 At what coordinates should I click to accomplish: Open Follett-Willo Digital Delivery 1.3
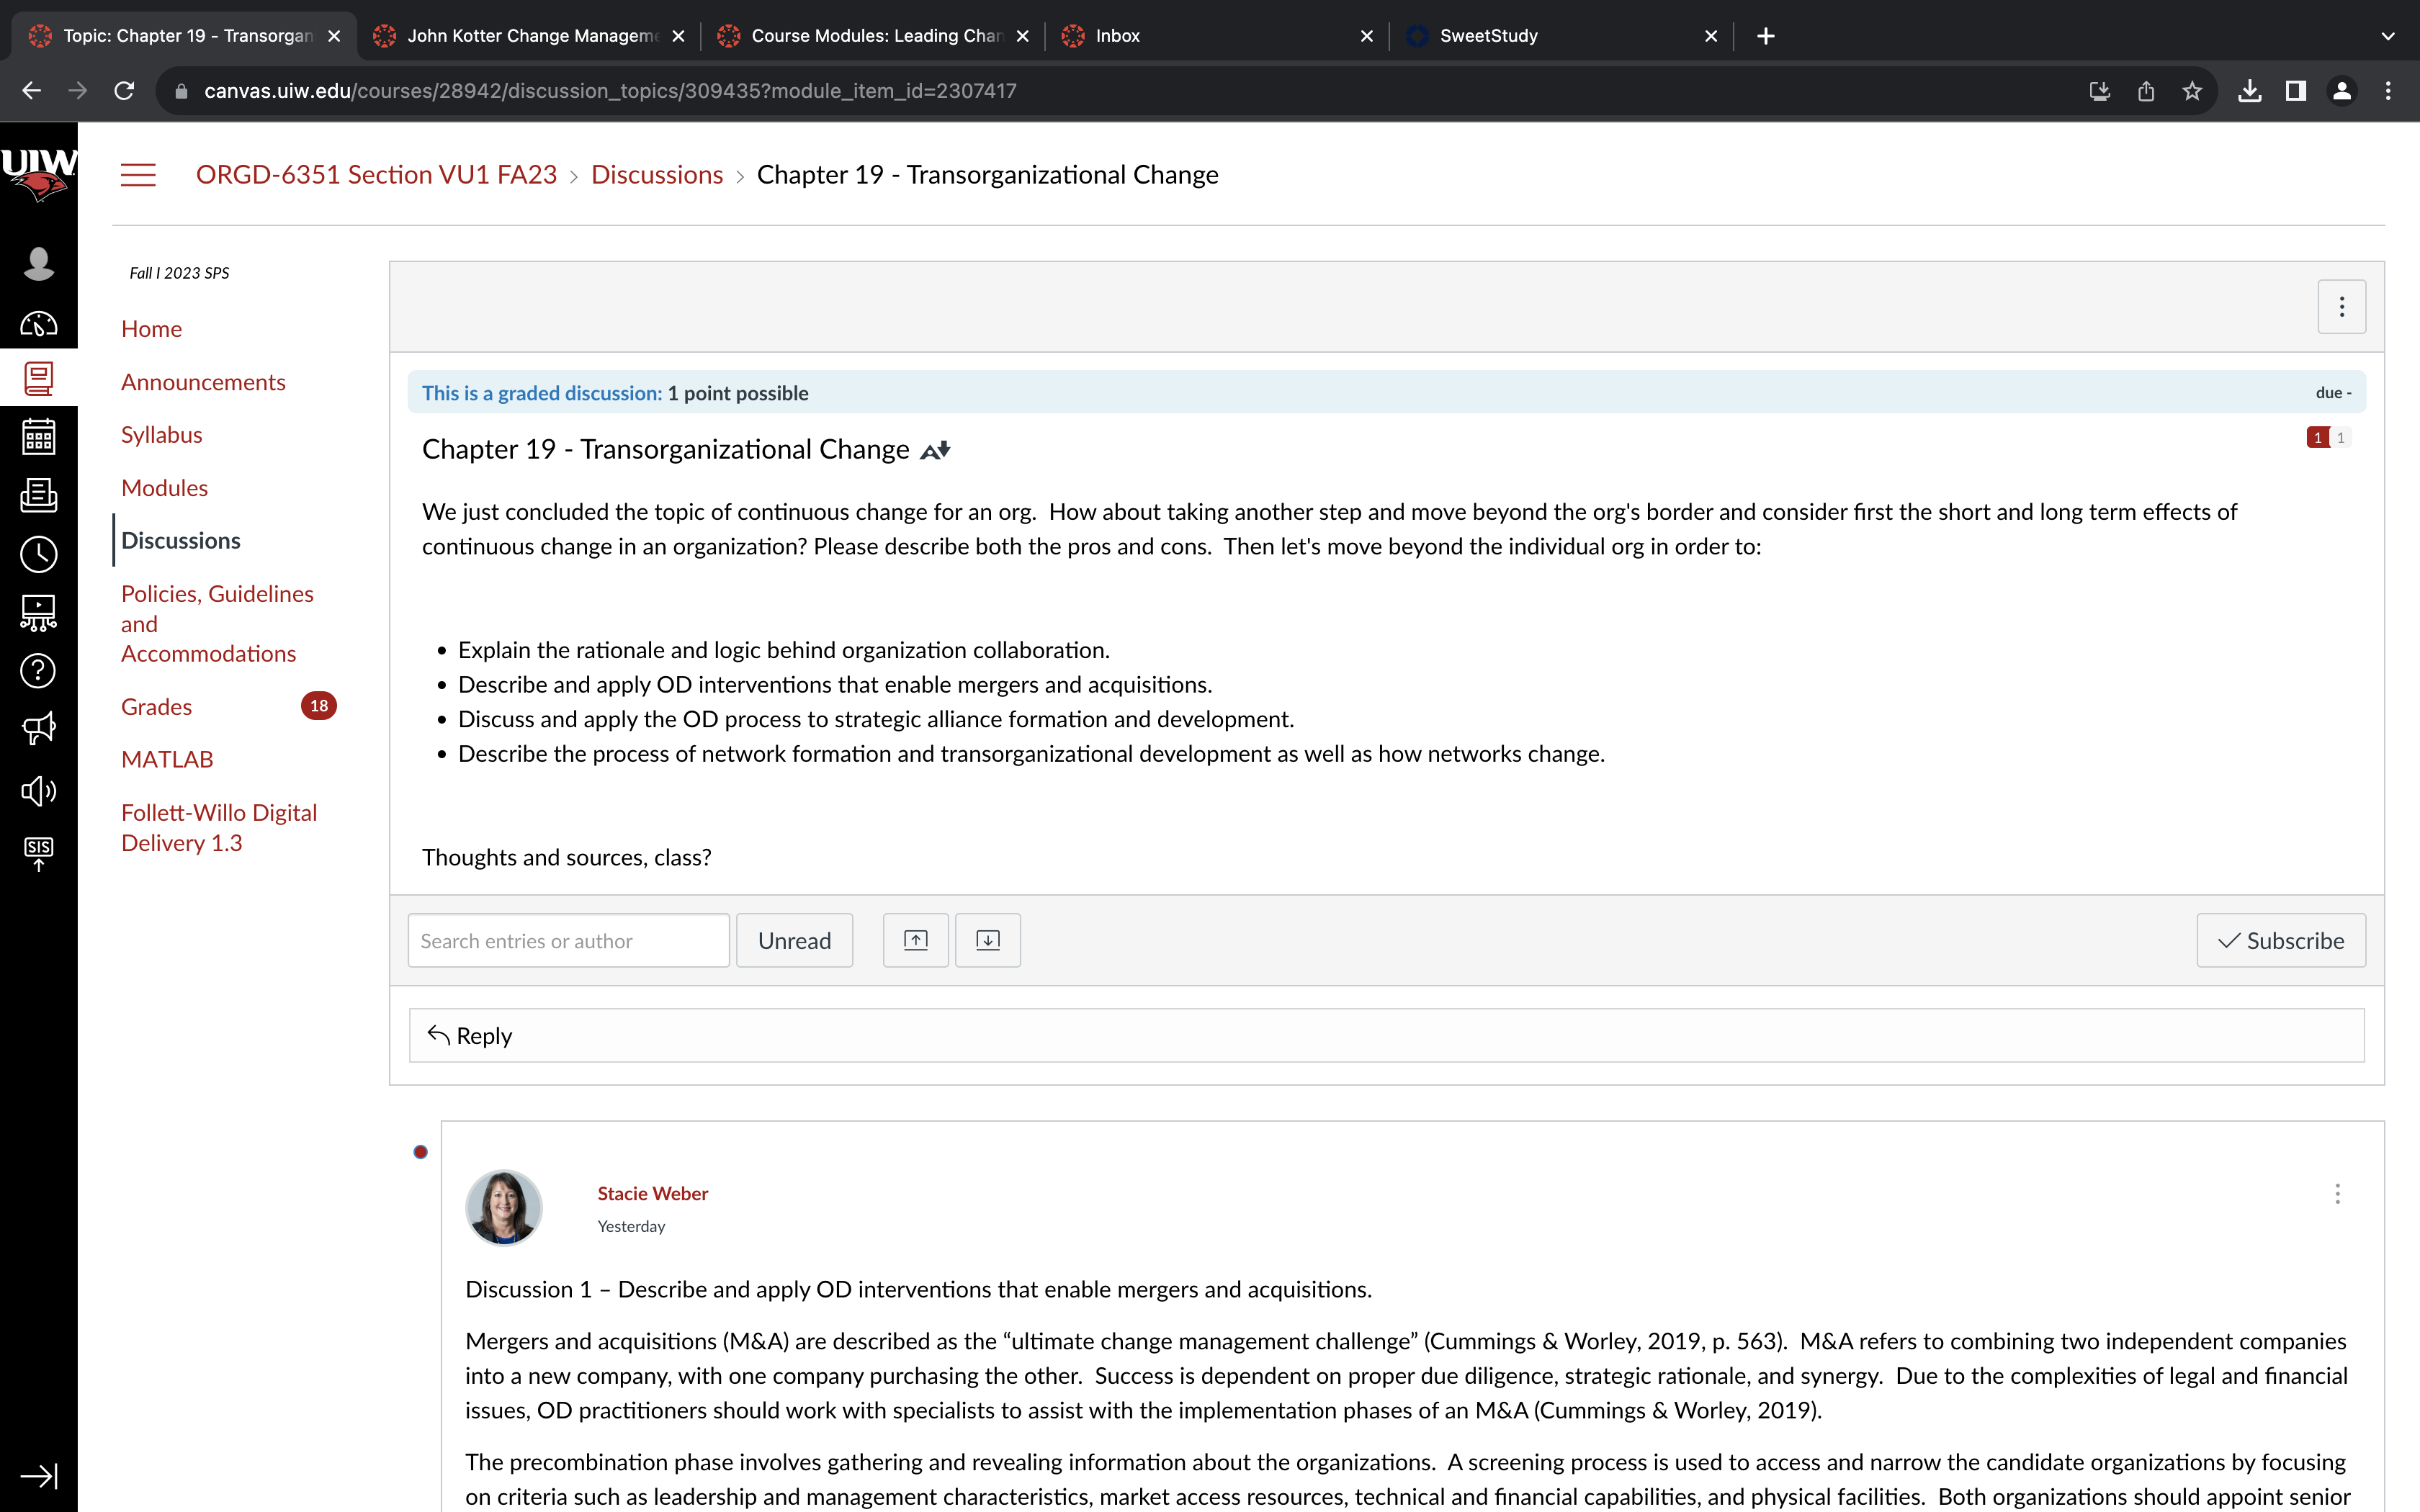pyautogui.click(x=219, y=828)
